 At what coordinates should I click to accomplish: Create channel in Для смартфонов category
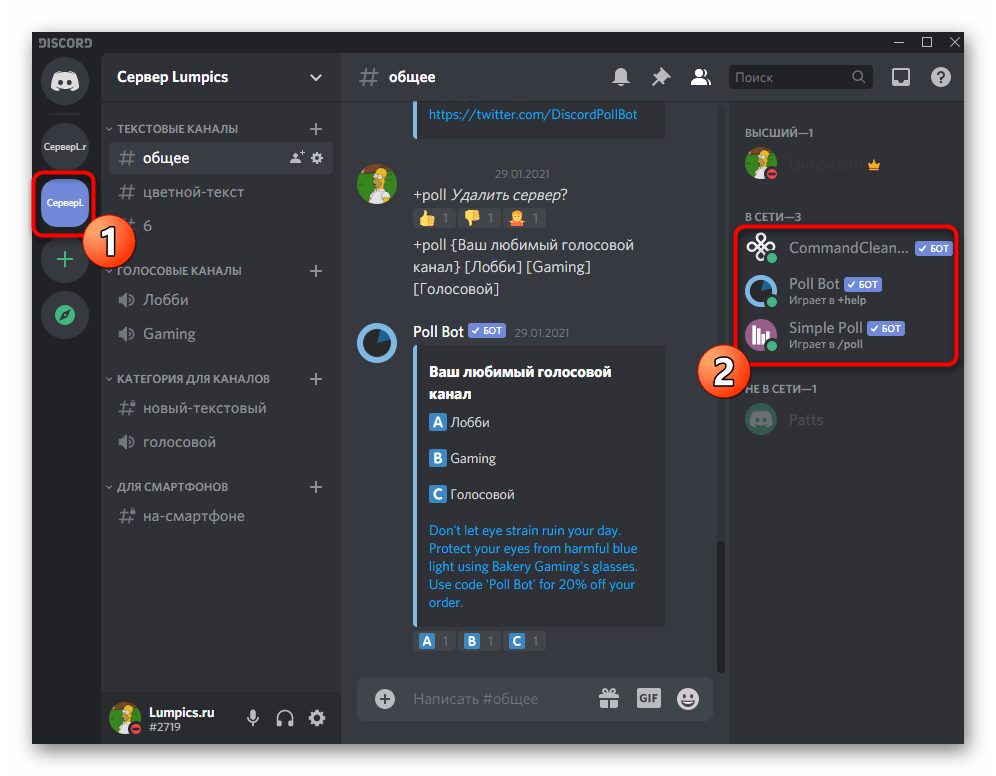tap(316, 487)
